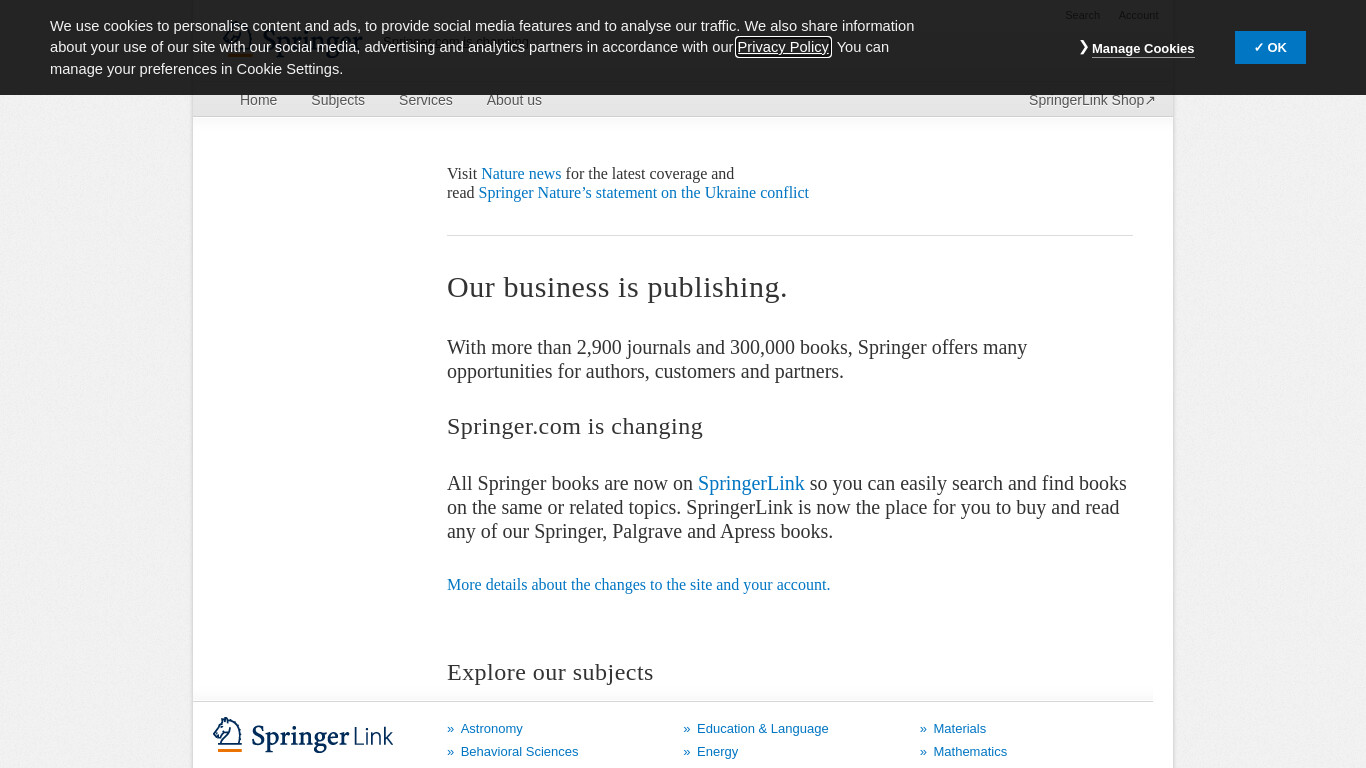Follow the SpringerLink link in paragraph
This screenshot has width=1366, height=768.
point(751,484)
